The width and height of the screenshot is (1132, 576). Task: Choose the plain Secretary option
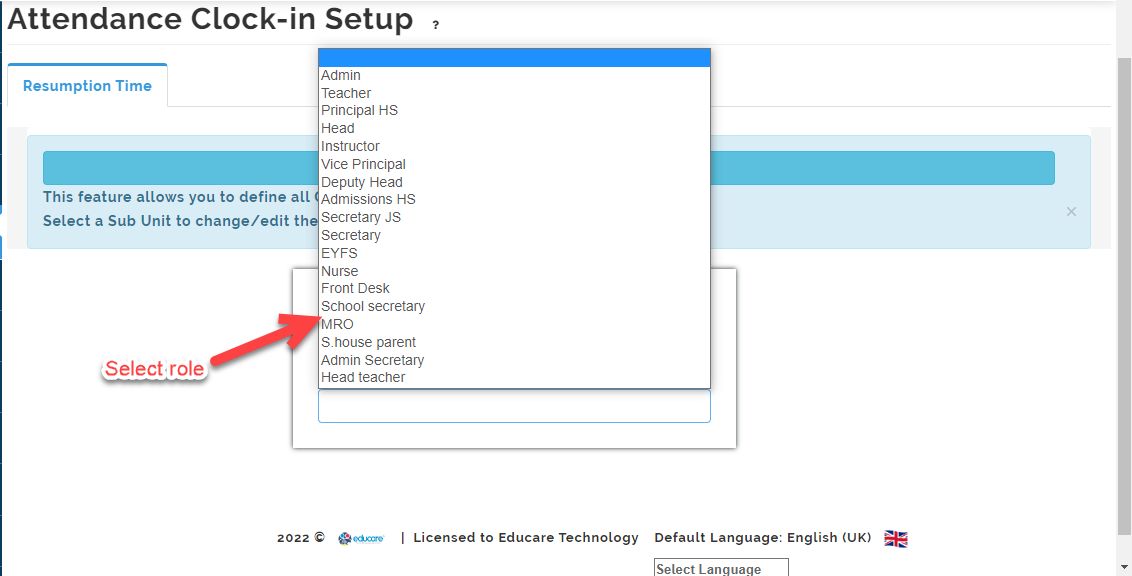pos(514,235)
